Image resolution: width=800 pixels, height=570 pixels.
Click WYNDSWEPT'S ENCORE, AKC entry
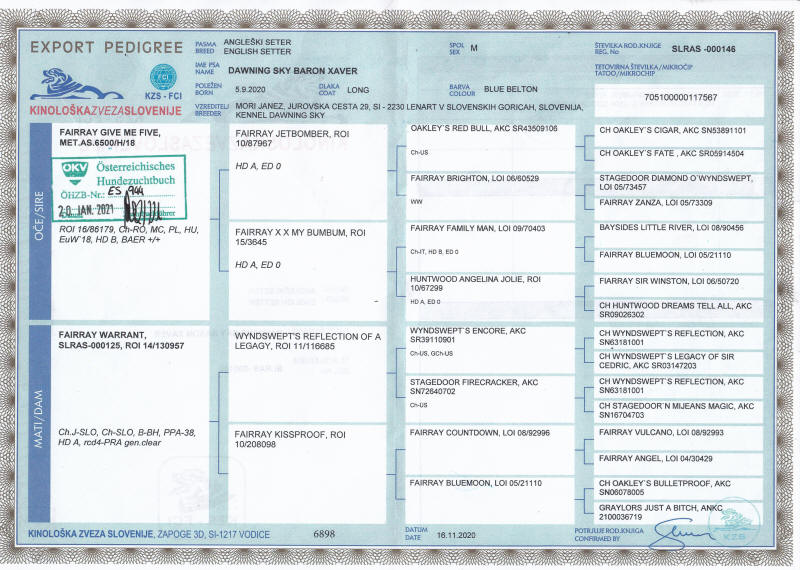(x=467, y=335)
